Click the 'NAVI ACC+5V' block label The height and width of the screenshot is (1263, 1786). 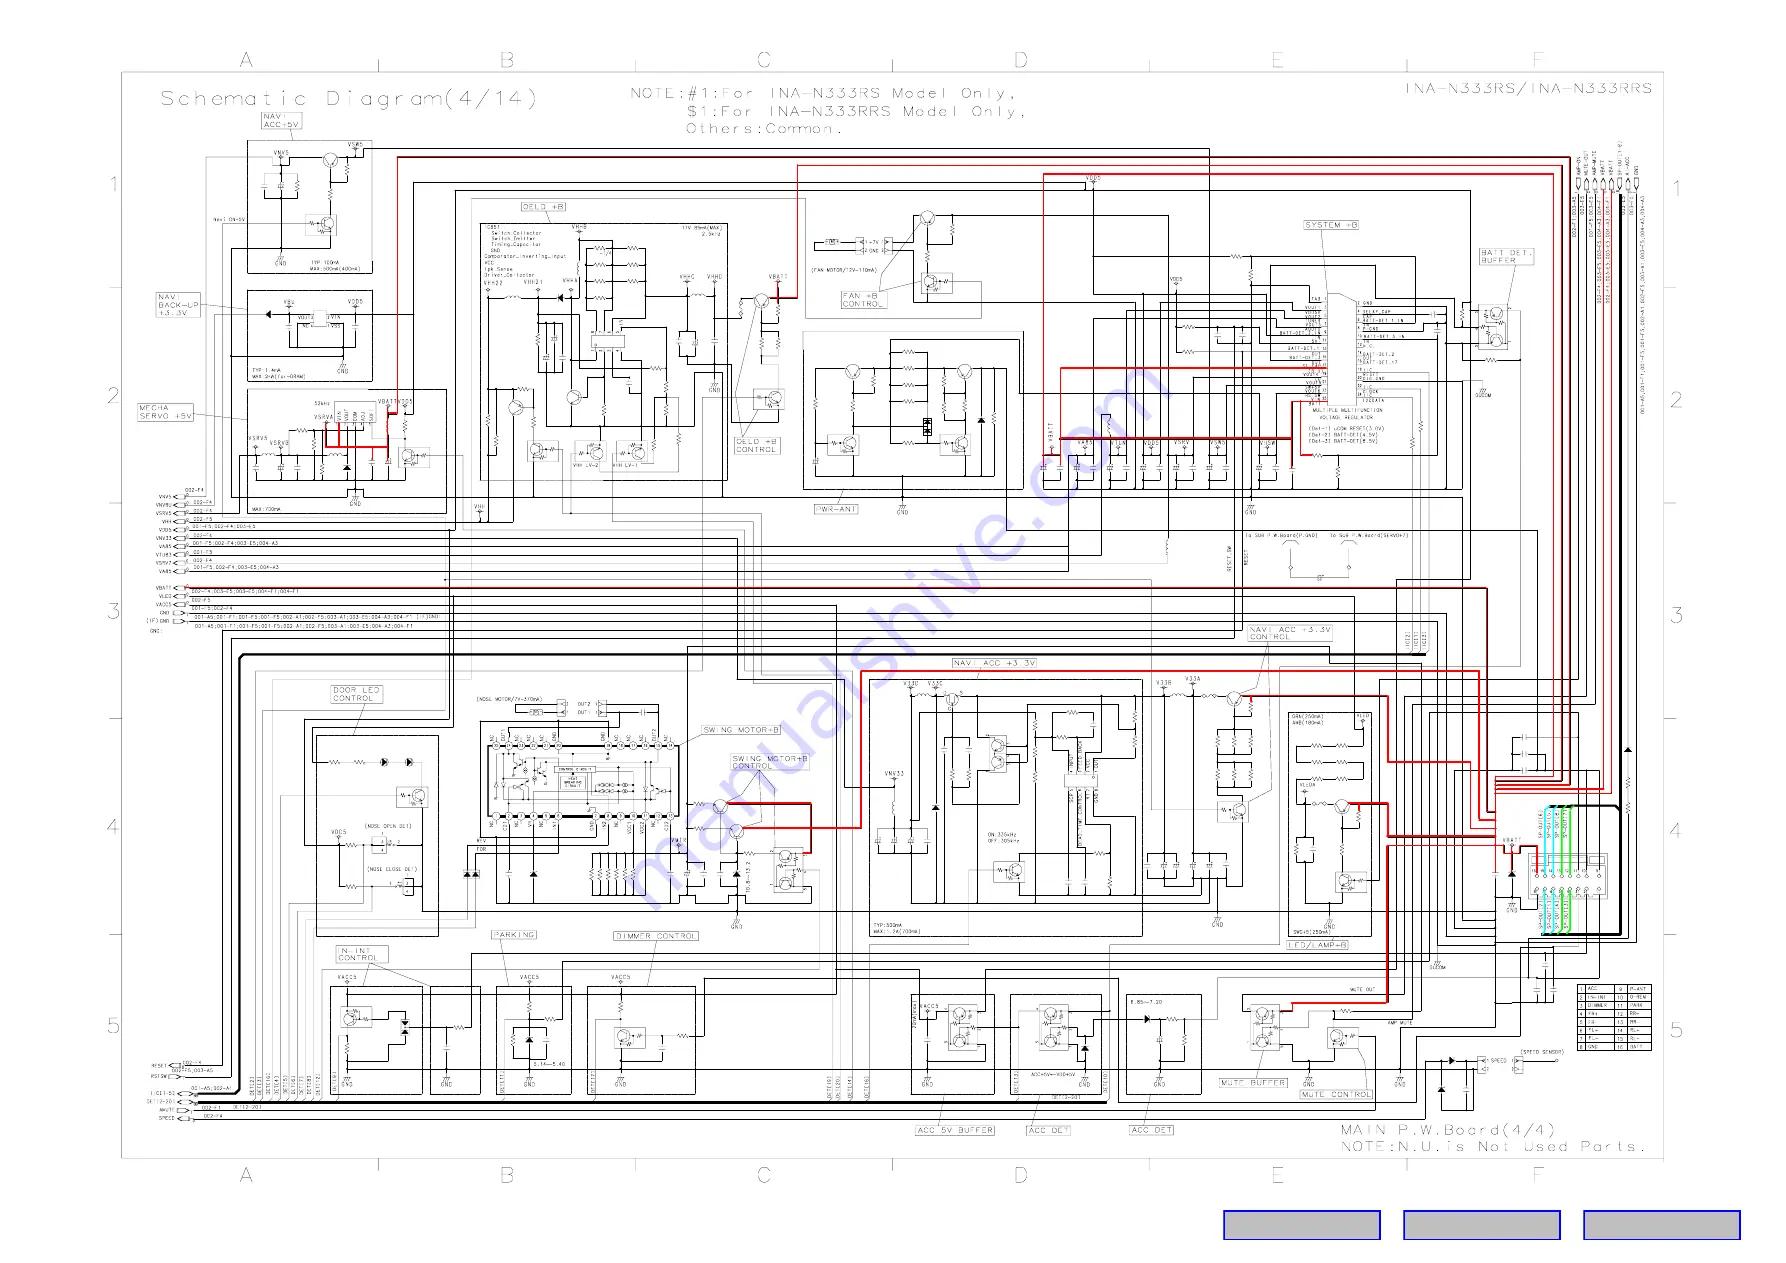281,121
